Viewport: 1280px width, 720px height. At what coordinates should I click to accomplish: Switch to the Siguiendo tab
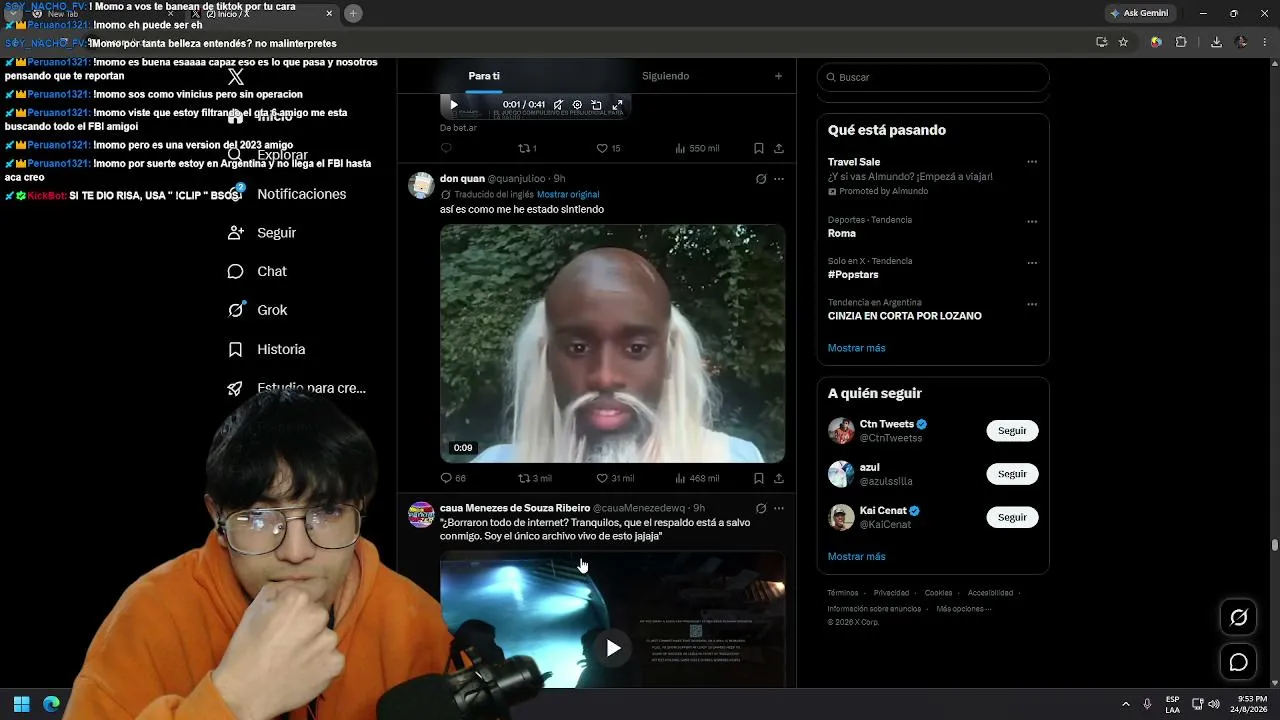click(x=665, y=76)
